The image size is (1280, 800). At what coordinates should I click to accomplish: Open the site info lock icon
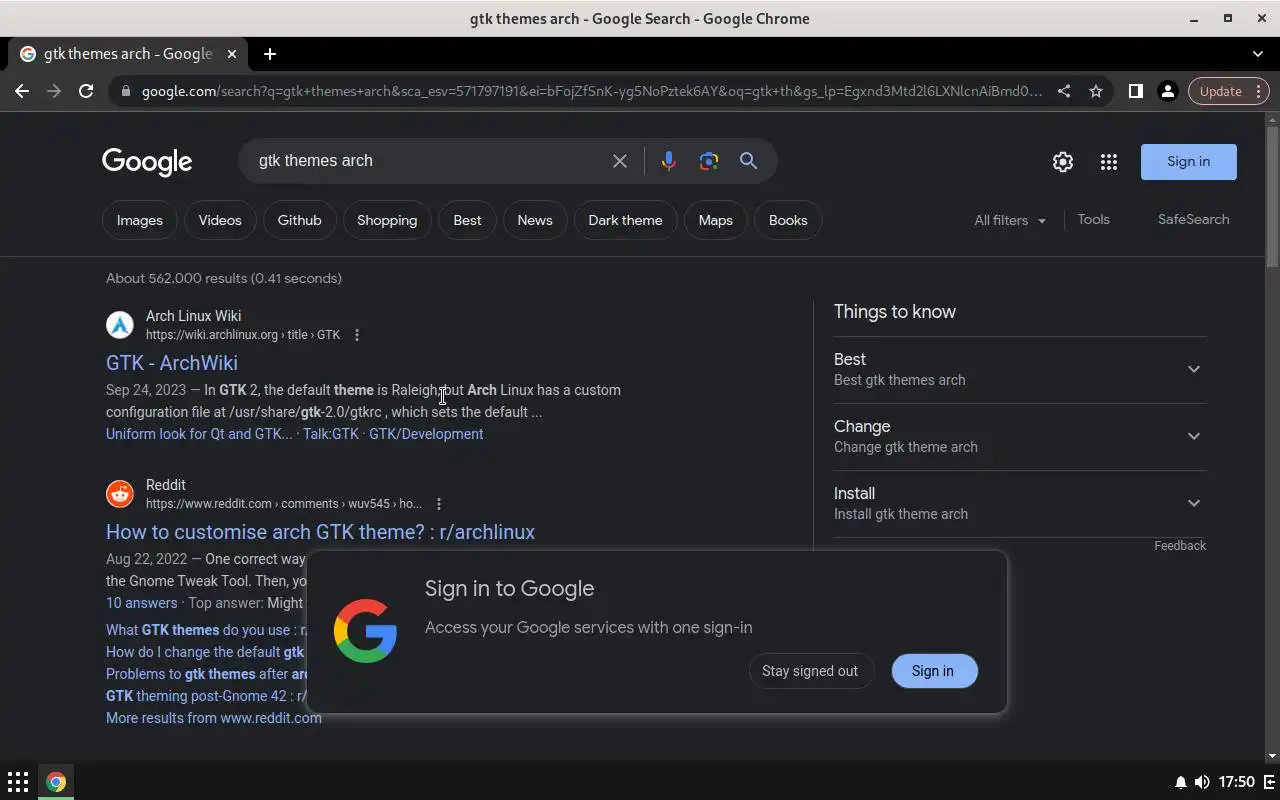(125, 91)
